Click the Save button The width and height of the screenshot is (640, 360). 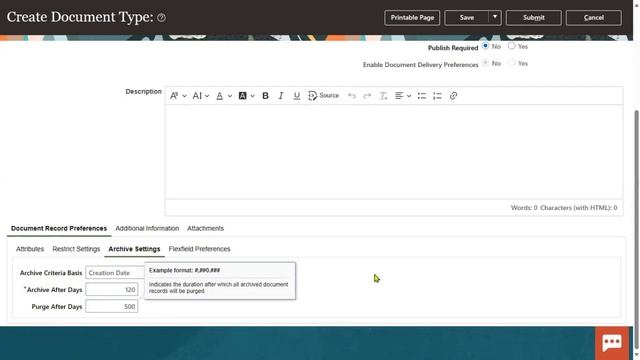[x=467, y=18]
